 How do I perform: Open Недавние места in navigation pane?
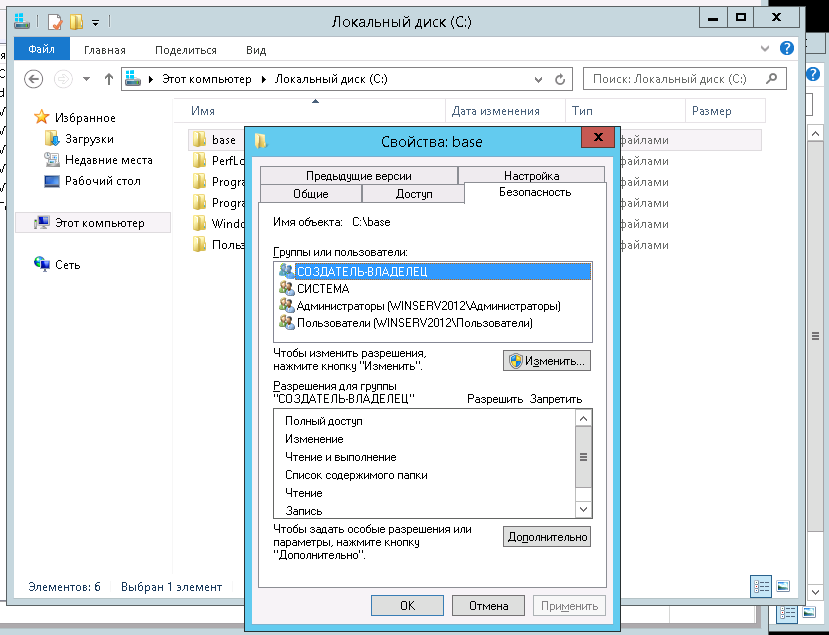click(x=108, y=160)
